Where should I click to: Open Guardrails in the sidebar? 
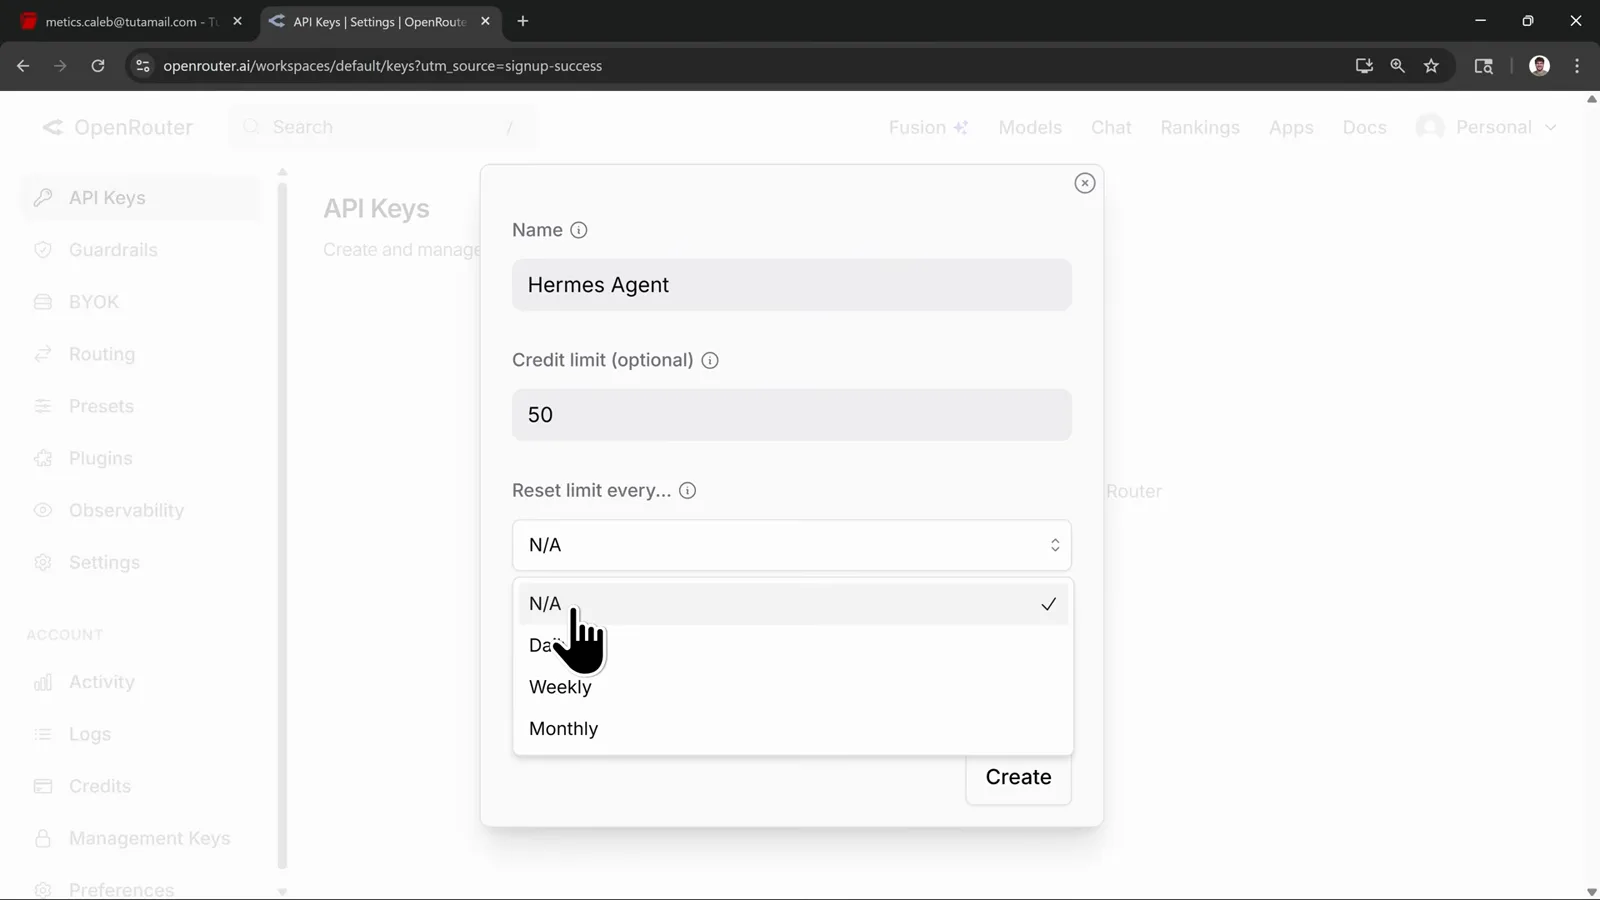click(x=140, y=250)
